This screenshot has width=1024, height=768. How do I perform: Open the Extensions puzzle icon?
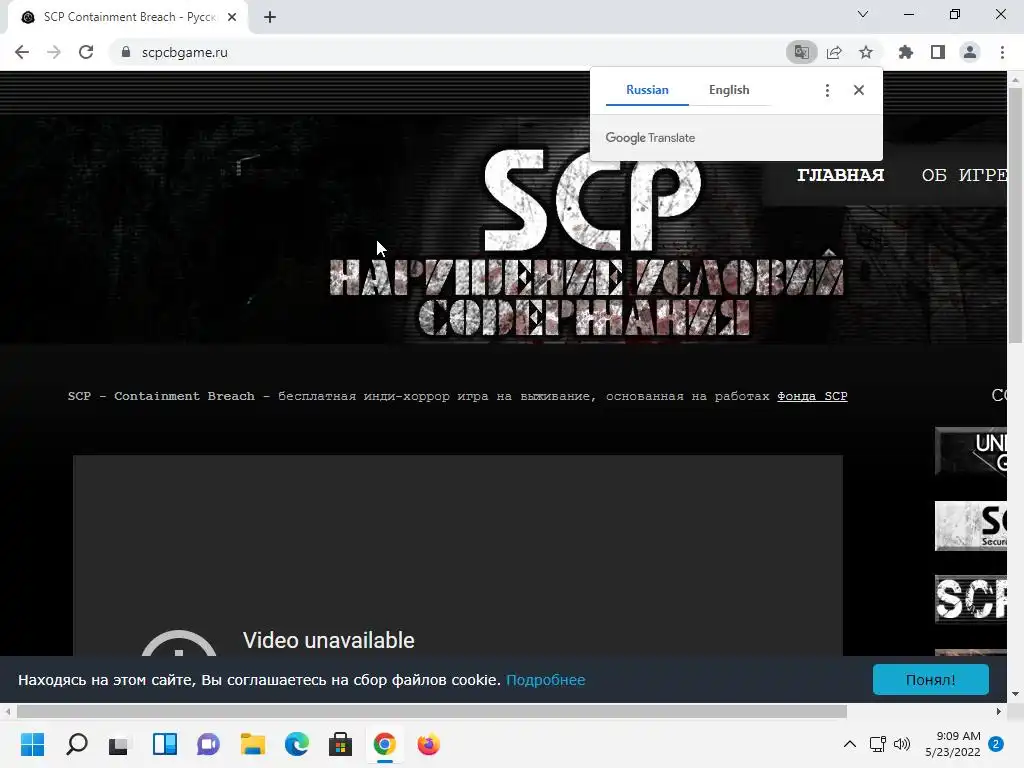[906, 52]
